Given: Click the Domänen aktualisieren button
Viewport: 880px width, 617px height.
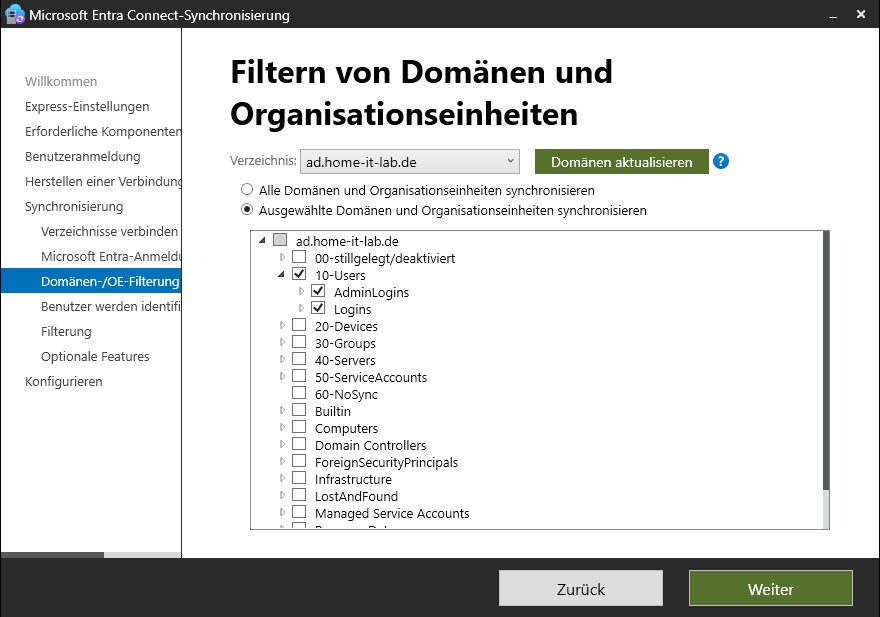Looking at the screenshot, I should tap(621, 162).
